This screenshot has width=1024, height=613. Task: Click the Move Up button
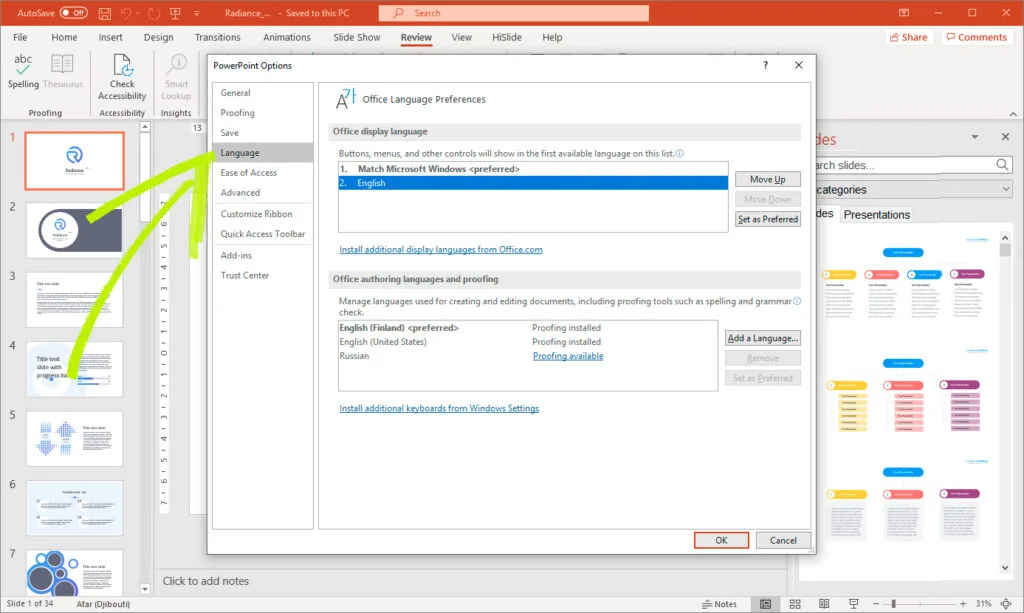pos(767,180)
